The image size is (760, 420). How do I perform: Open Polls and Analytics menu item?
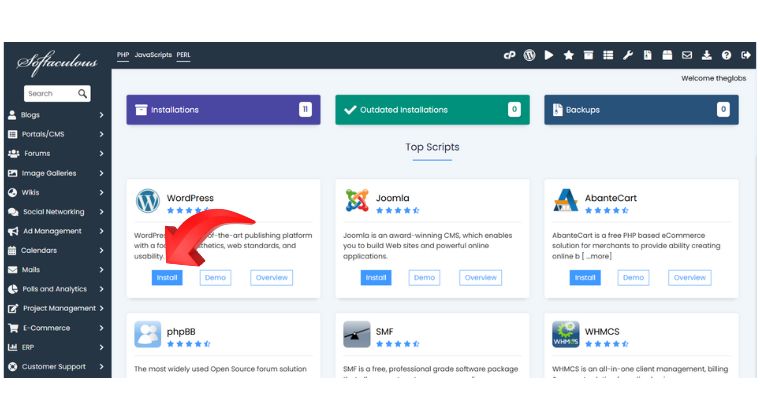coord(56,289)
